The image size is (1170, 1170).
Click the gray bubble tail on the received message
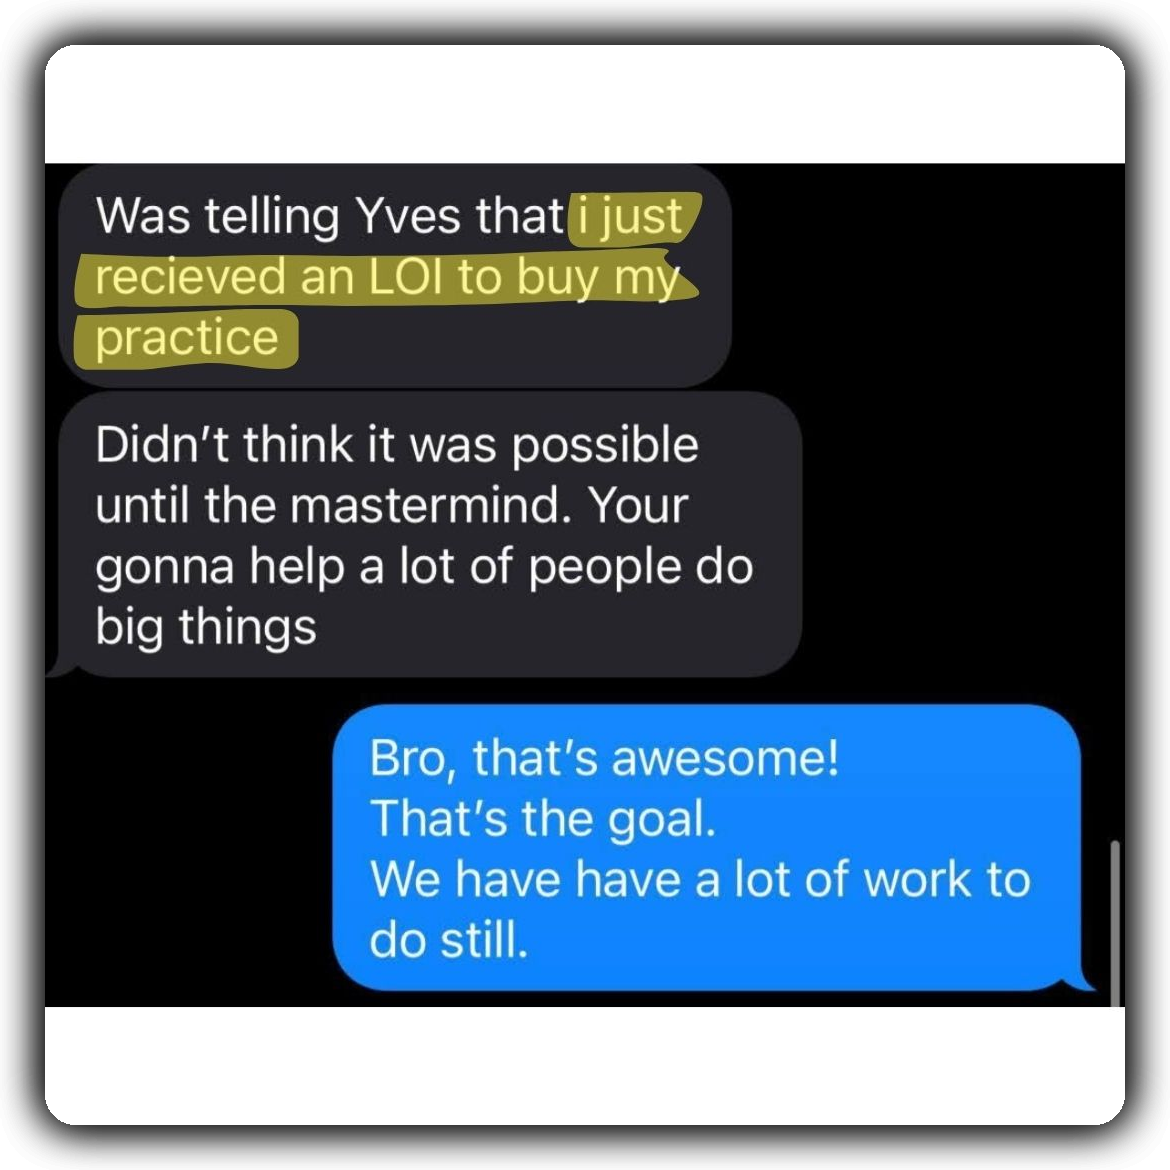pos(61,666)
